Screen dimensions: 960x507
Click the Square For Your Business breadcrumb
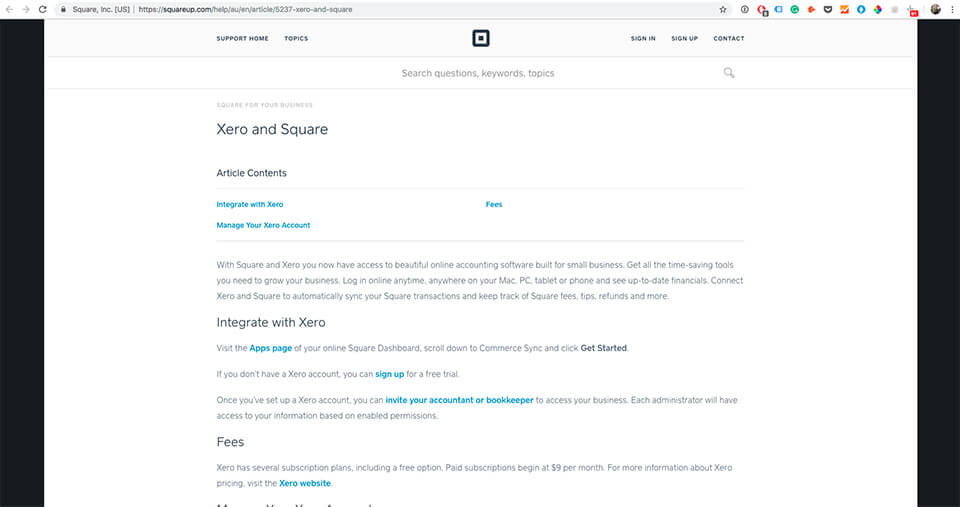click(x=264, y=105)
